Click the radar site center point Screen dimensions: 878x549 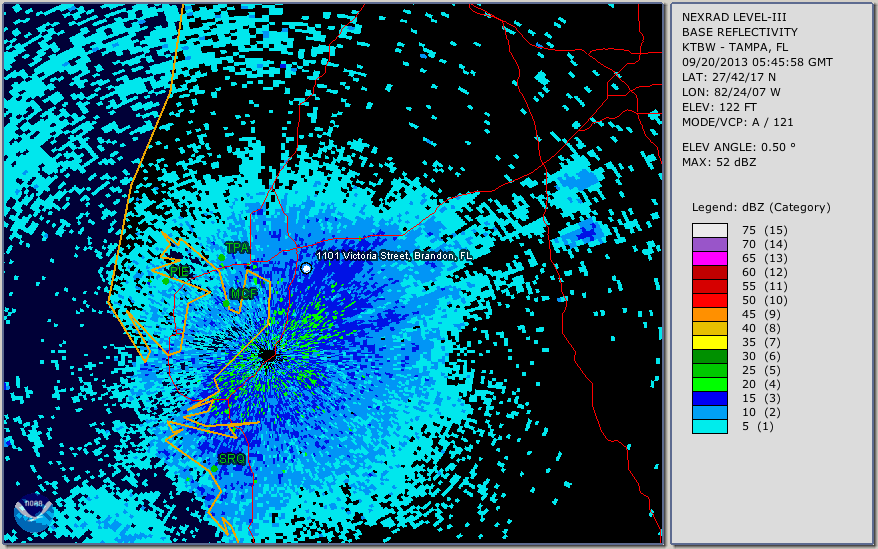click(x=268, y=355)
